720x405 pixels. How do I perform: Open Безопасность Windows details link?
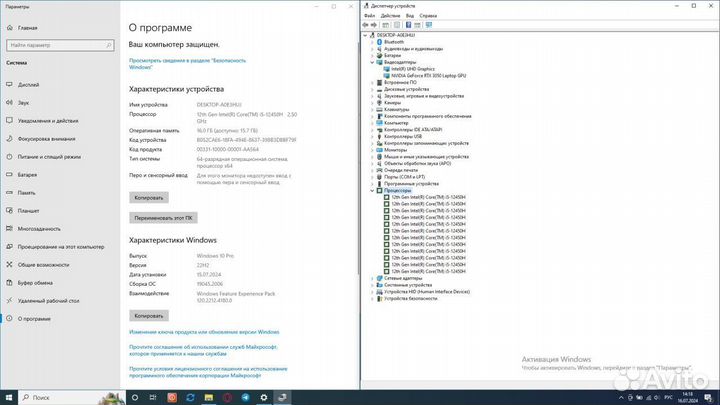(x=187, y=64)
